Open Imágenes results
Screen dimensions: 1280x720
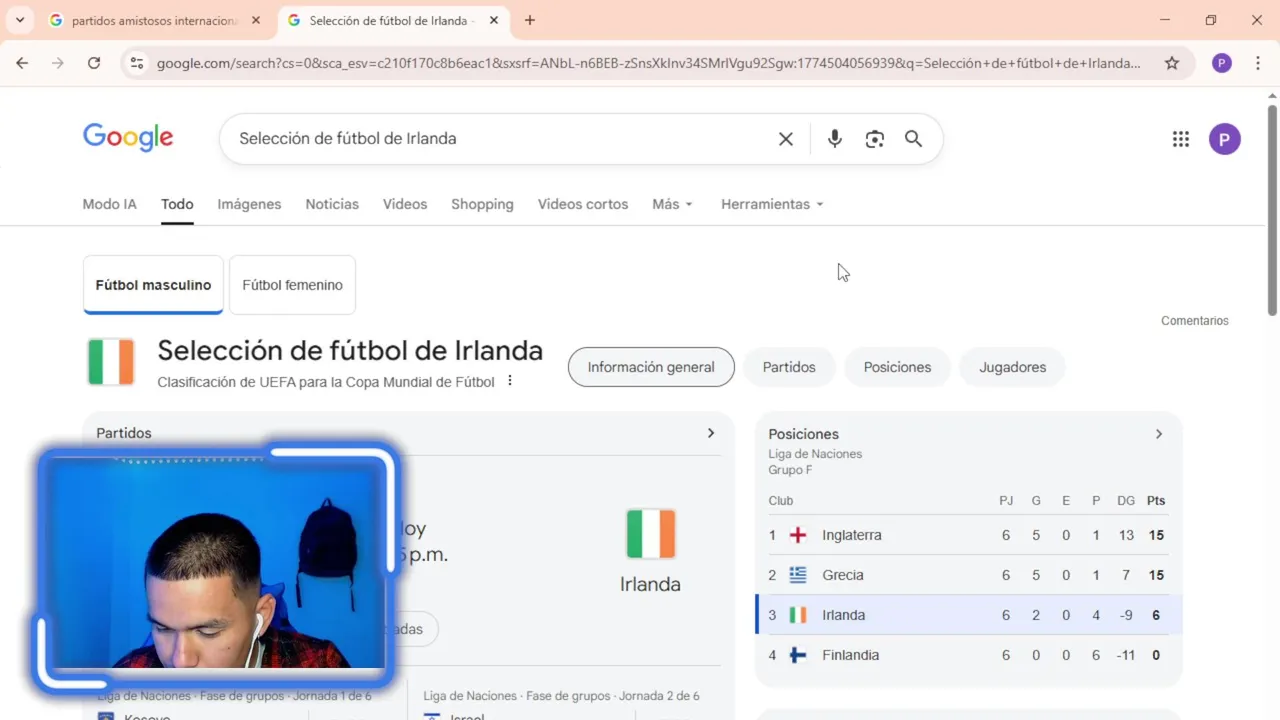point(249,204)
